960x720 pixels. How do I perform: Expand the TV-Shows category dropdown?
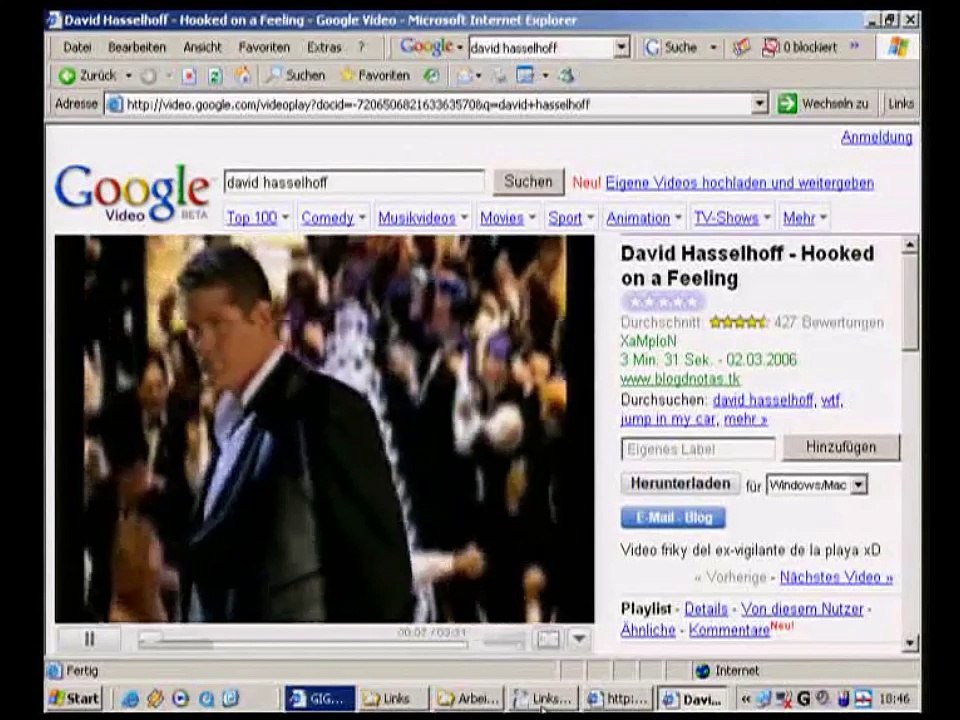pos(767,217)
